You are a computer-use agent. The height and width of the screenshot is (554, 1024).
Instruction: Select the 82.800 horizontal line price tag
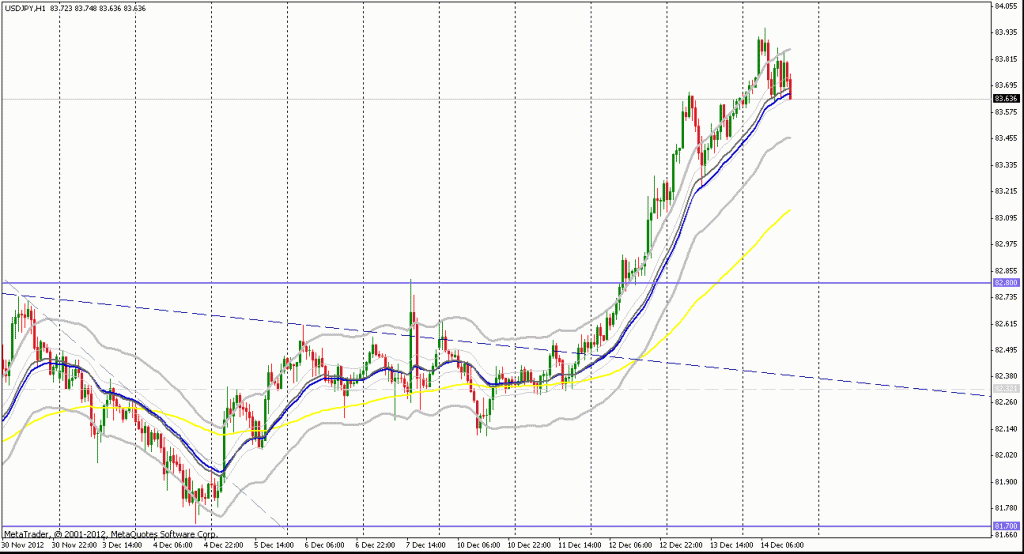click(1006, 283)
